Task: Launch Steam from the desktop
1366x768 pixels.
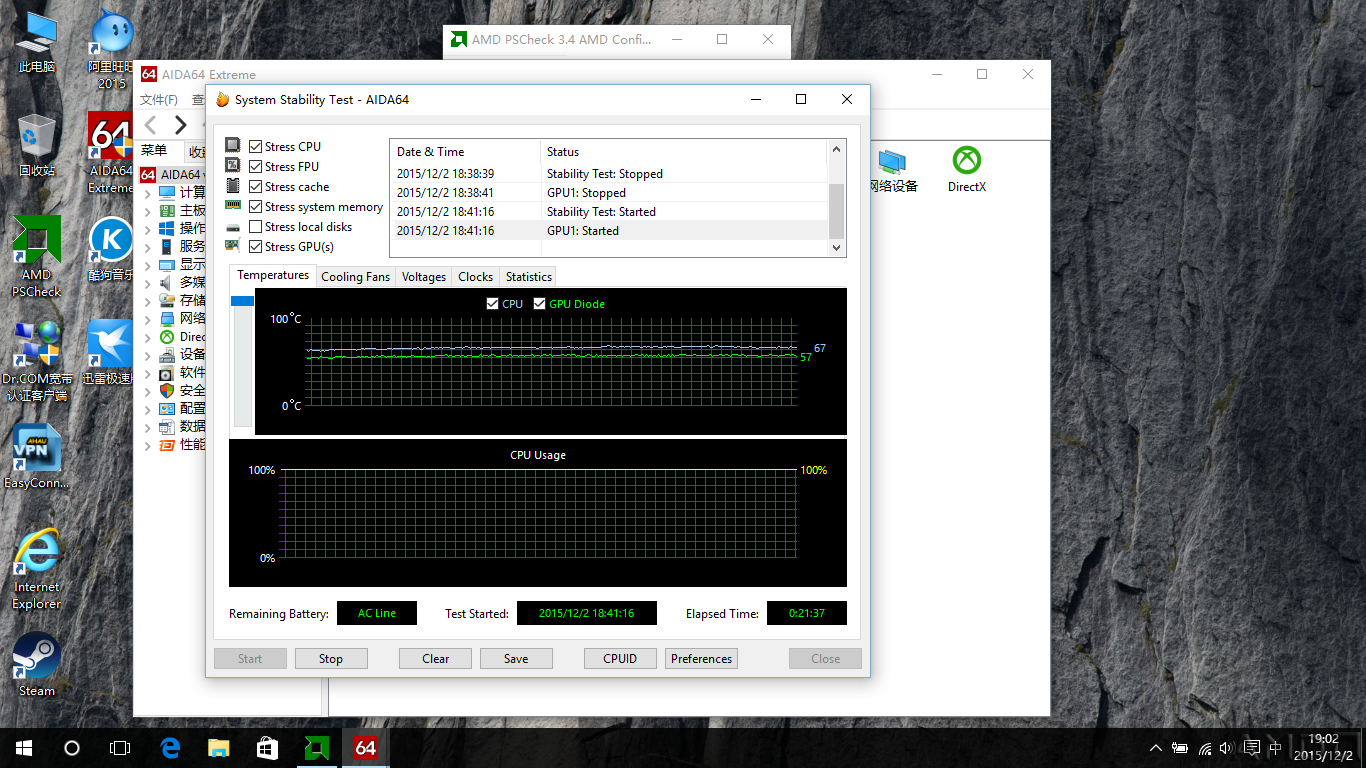Action: coord(37,664)
